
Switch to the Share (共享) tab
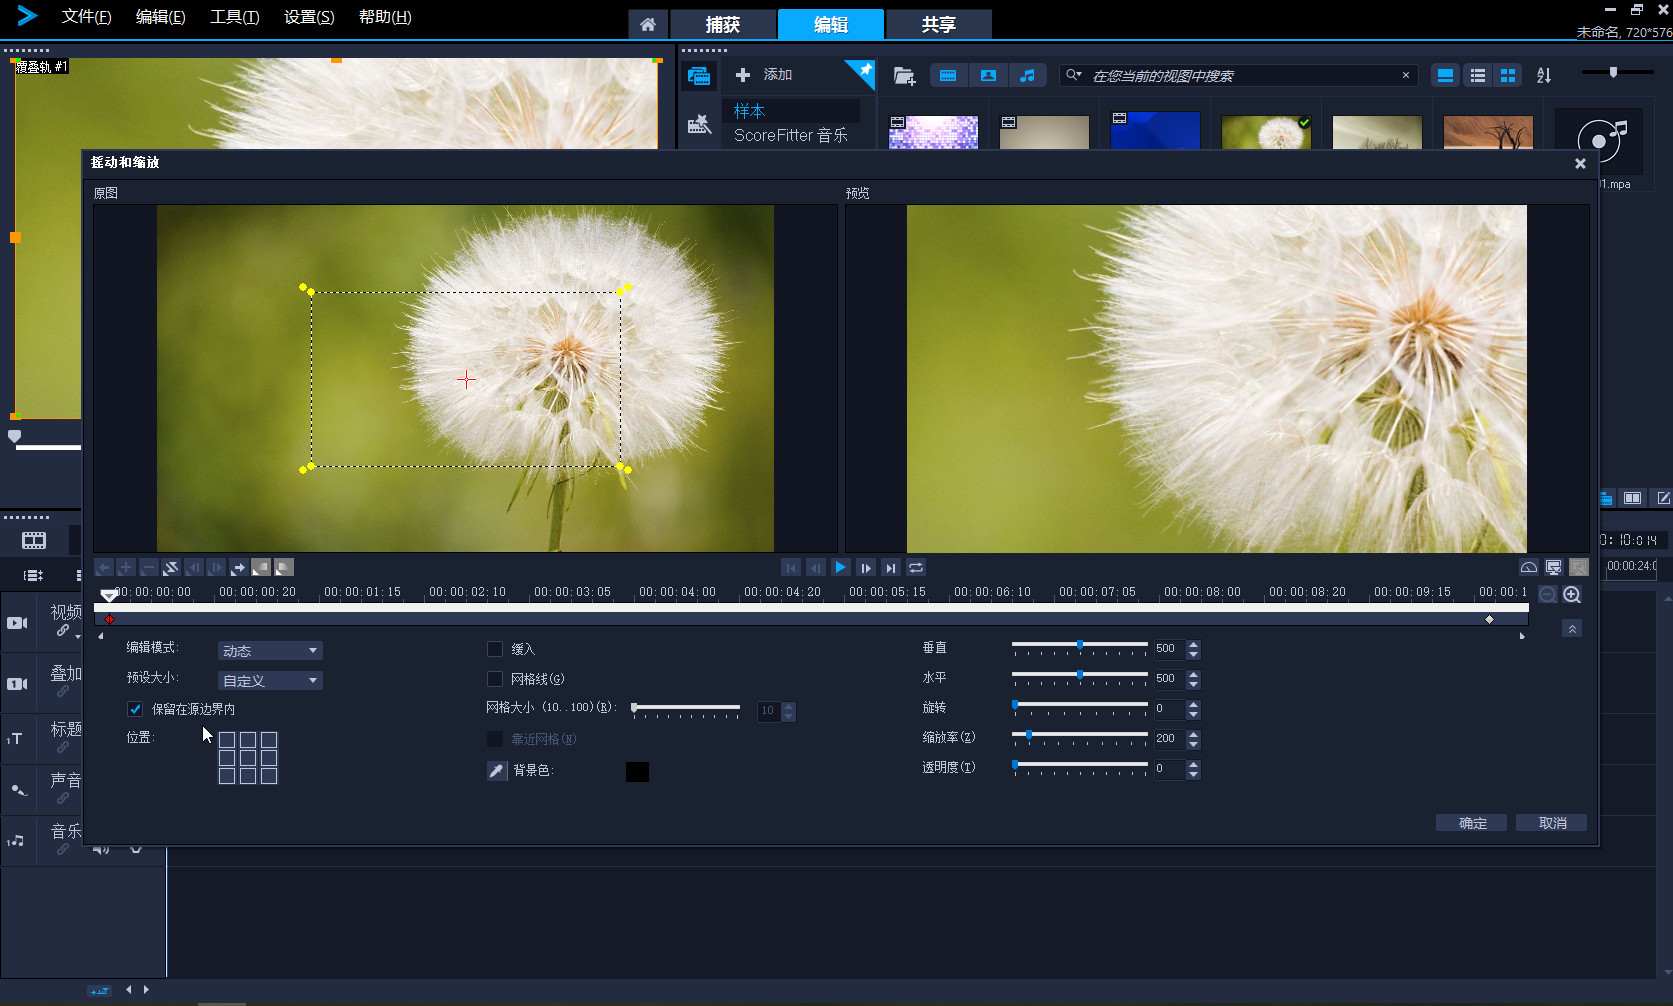click(939, 25)
